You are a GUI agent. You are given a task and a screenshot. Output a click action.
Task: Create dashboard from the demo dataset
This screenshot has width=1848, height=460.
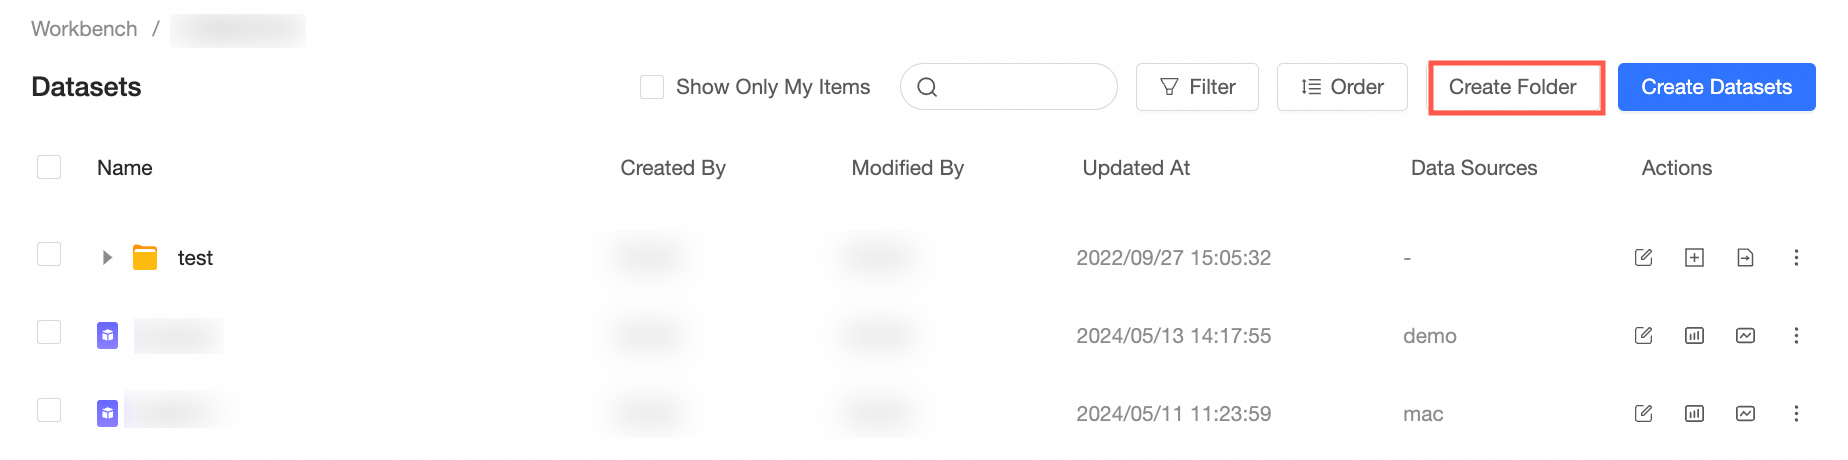1694,336
